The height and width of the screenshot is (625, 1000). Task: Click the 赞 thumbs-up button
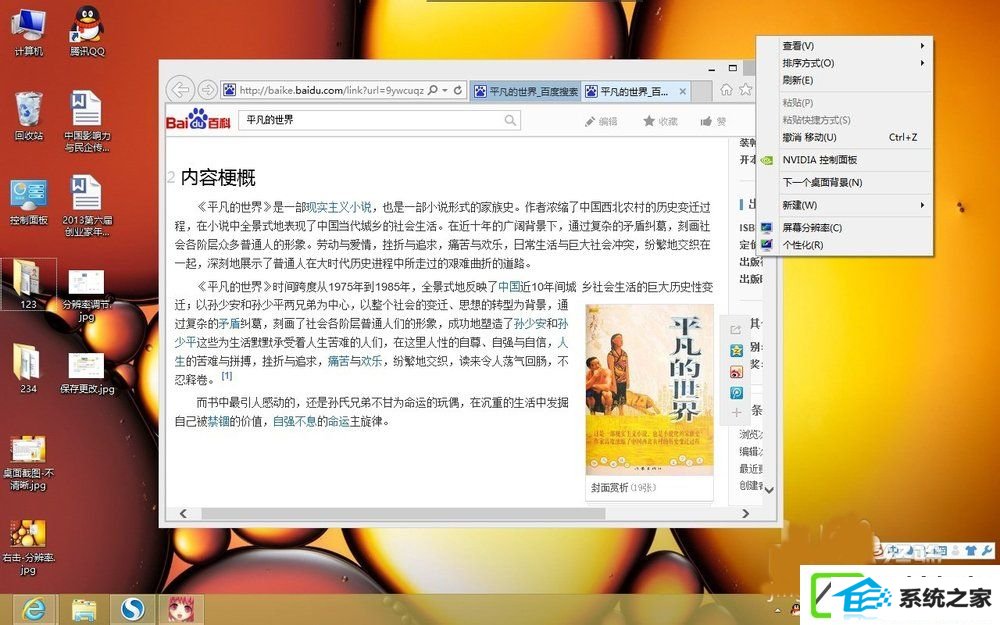(x=714, y=121)
